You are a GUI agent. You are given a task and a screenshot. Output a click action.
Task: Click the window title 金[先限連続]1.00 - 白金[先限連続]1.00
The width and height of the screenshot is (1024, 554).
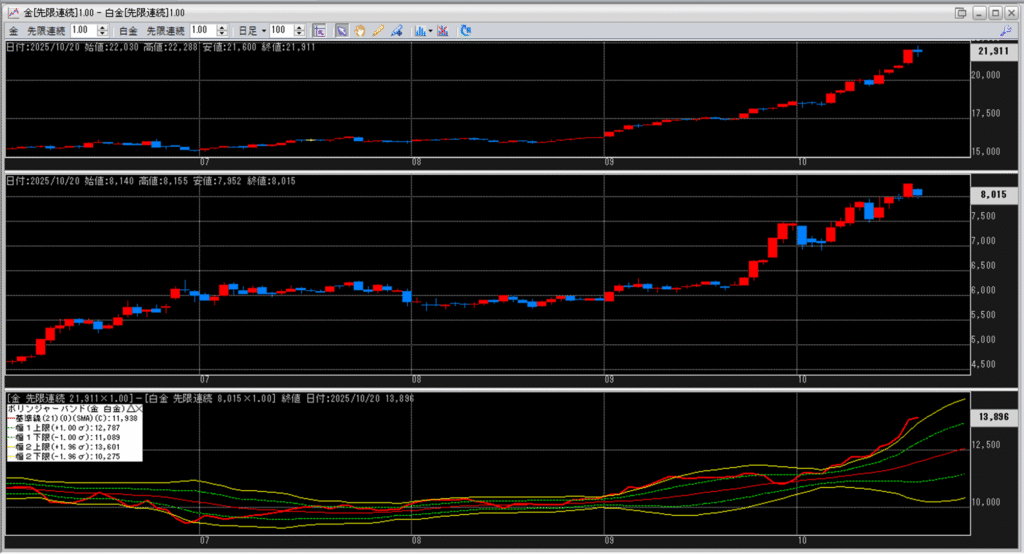pyautogui.click(x=104, y=12)
